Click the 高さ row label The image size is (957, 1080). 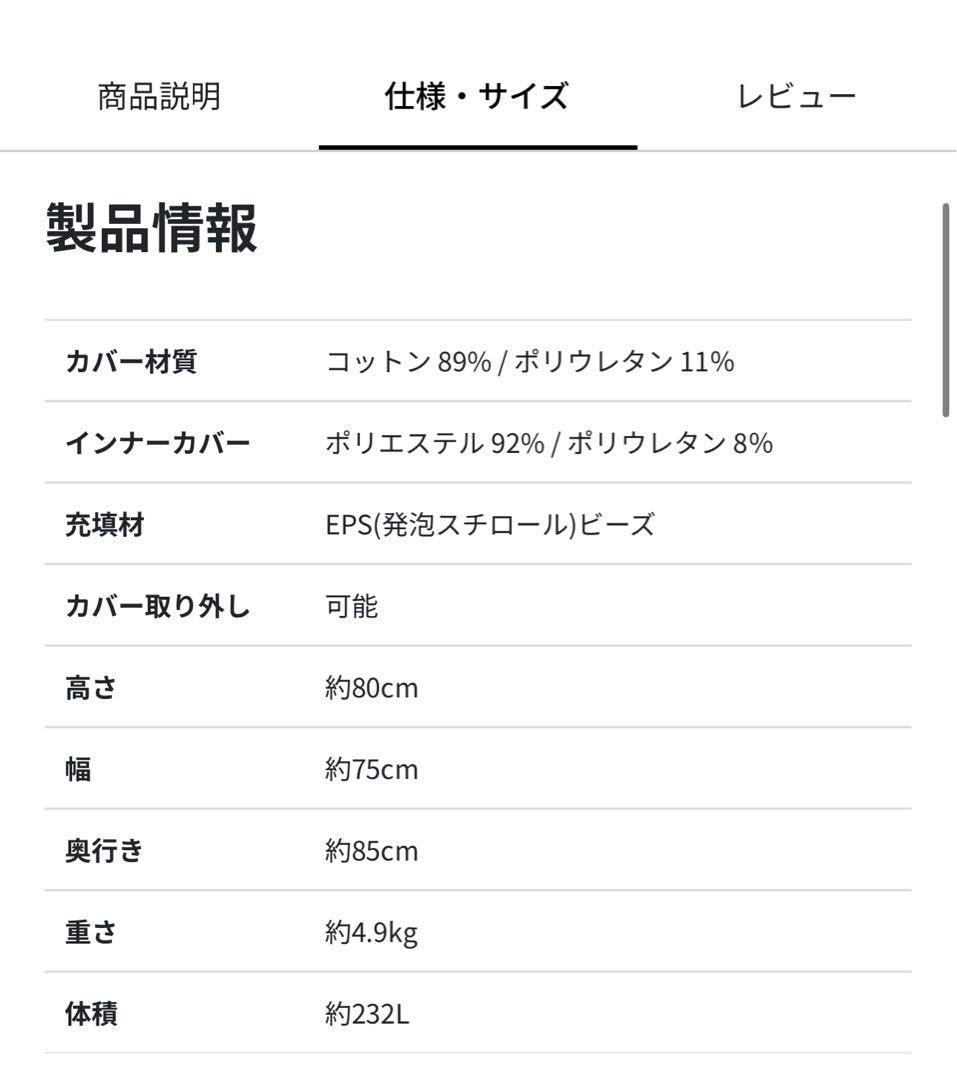tap(88, 687)
